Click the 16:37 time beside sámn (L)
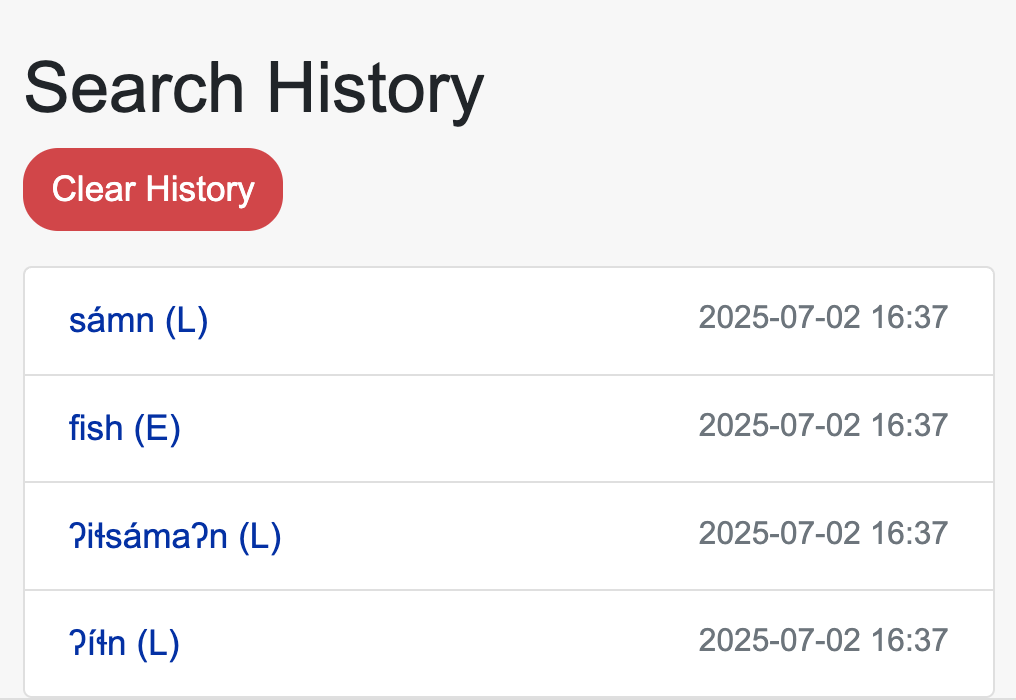The image size is (1016, 700). (x=909, y=318)
